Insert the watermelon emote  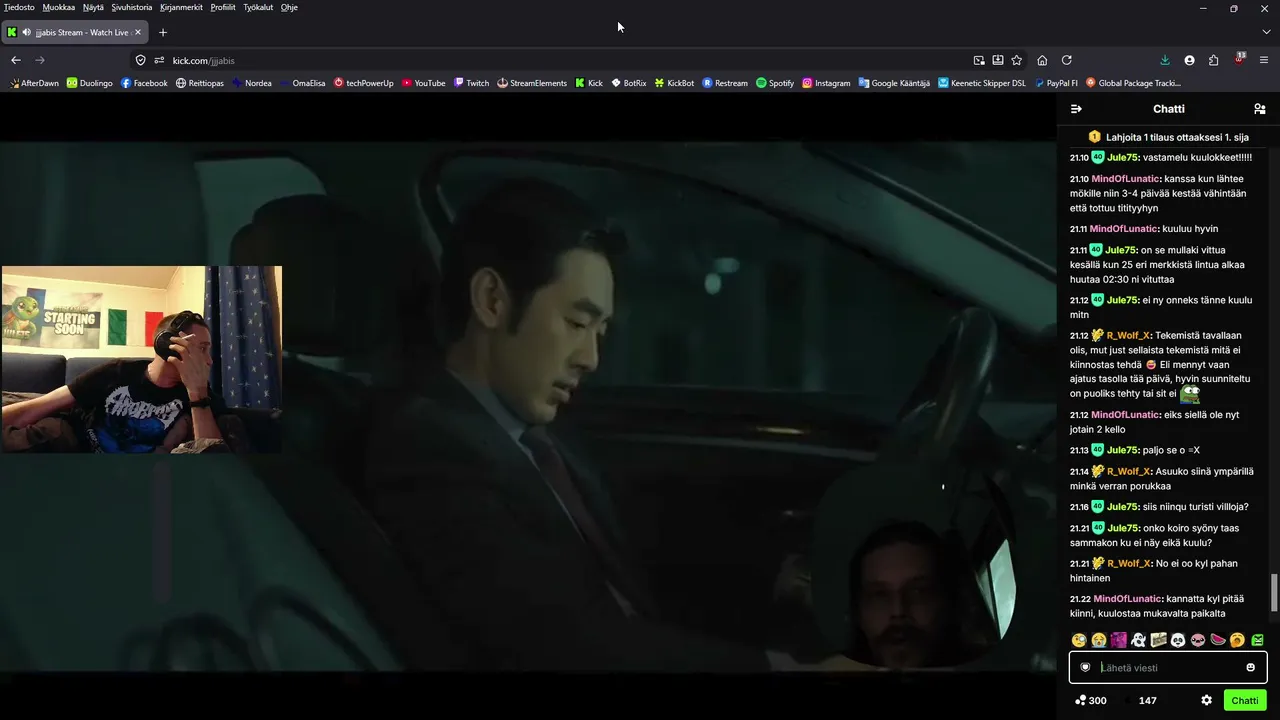click(x=1218, y=640)
